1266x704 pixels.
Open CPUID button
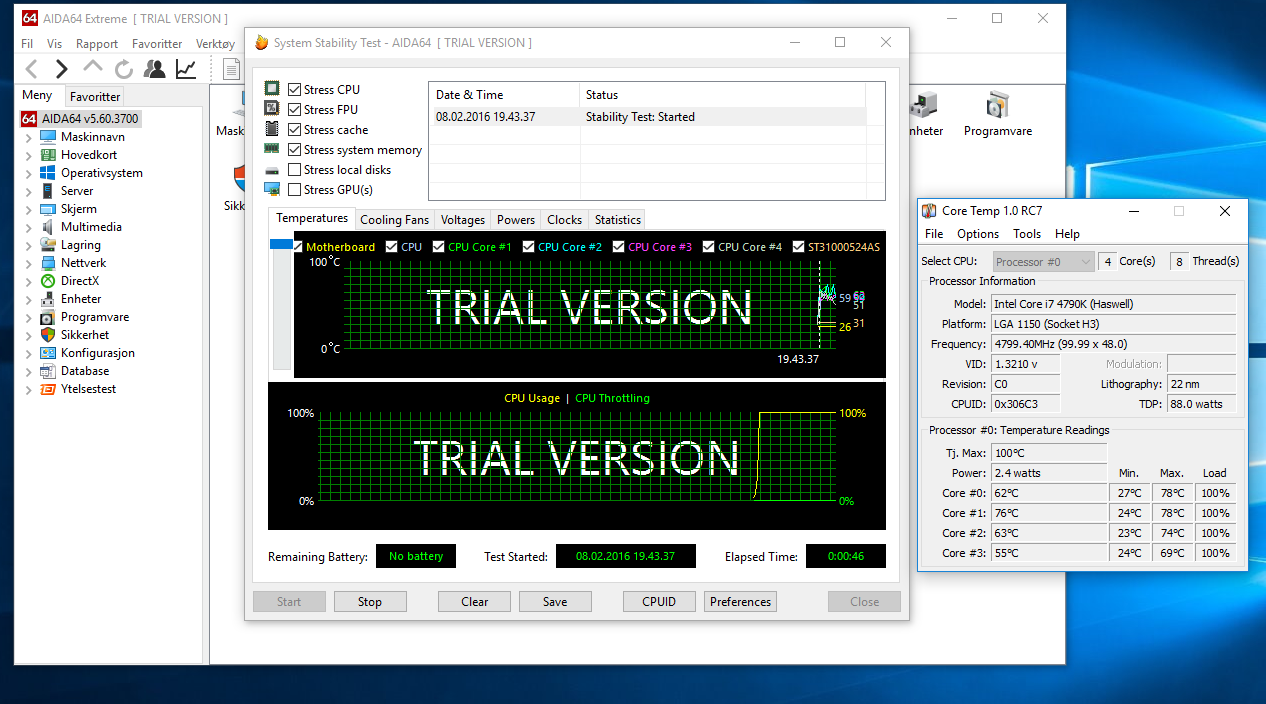tap(659, 602)
